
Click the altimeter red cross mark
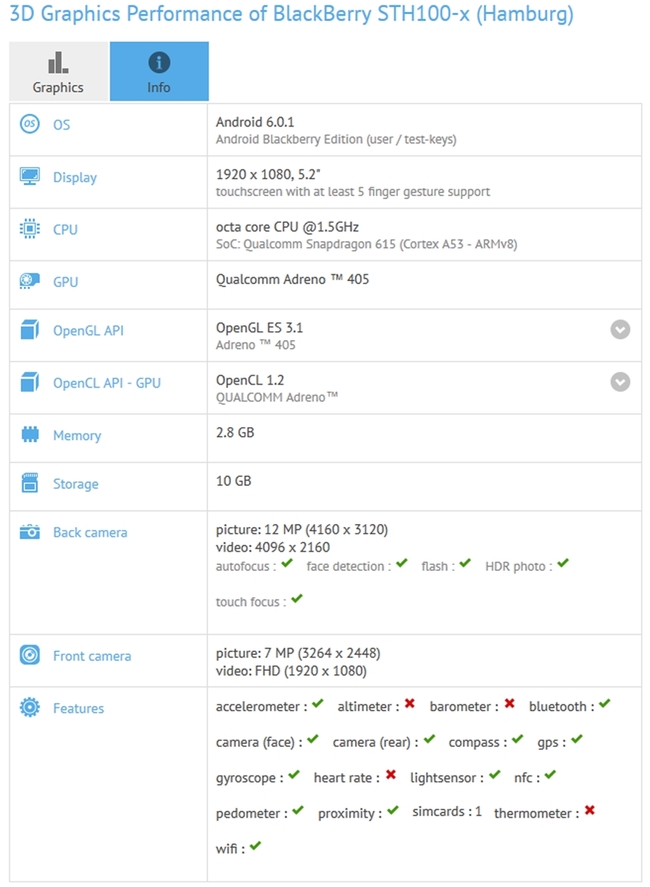click(x=410, y=703)
